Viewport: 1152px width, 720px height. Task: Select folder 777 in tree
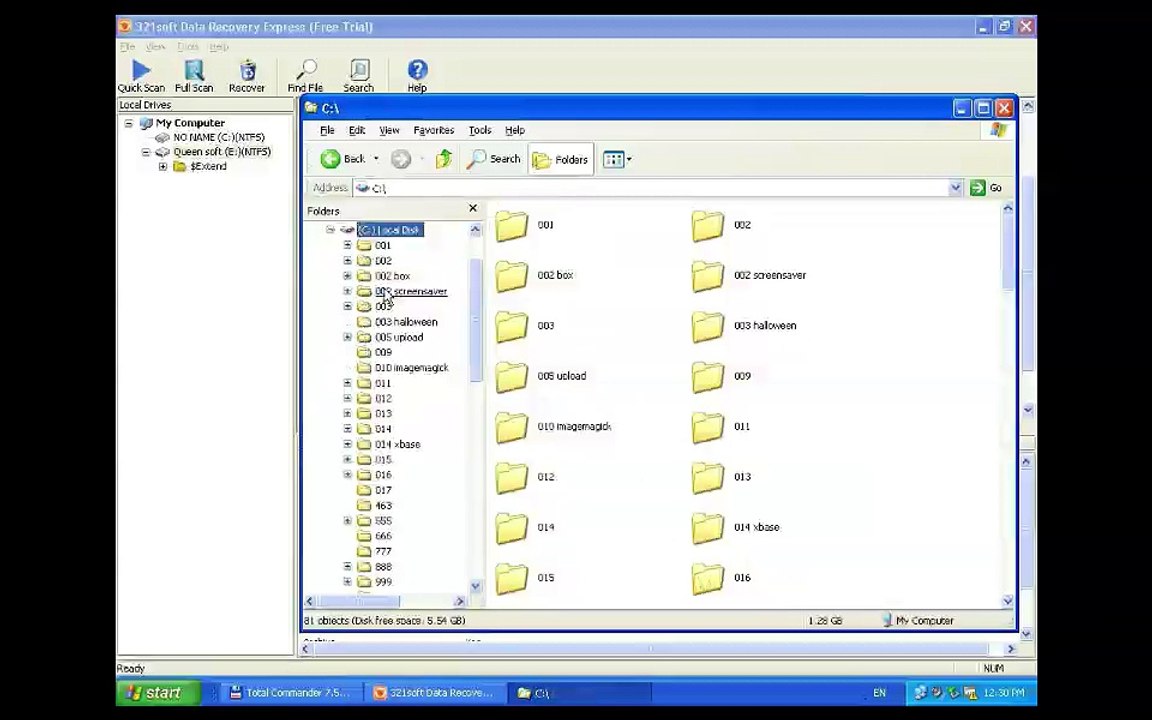click(x=383, y=551)
